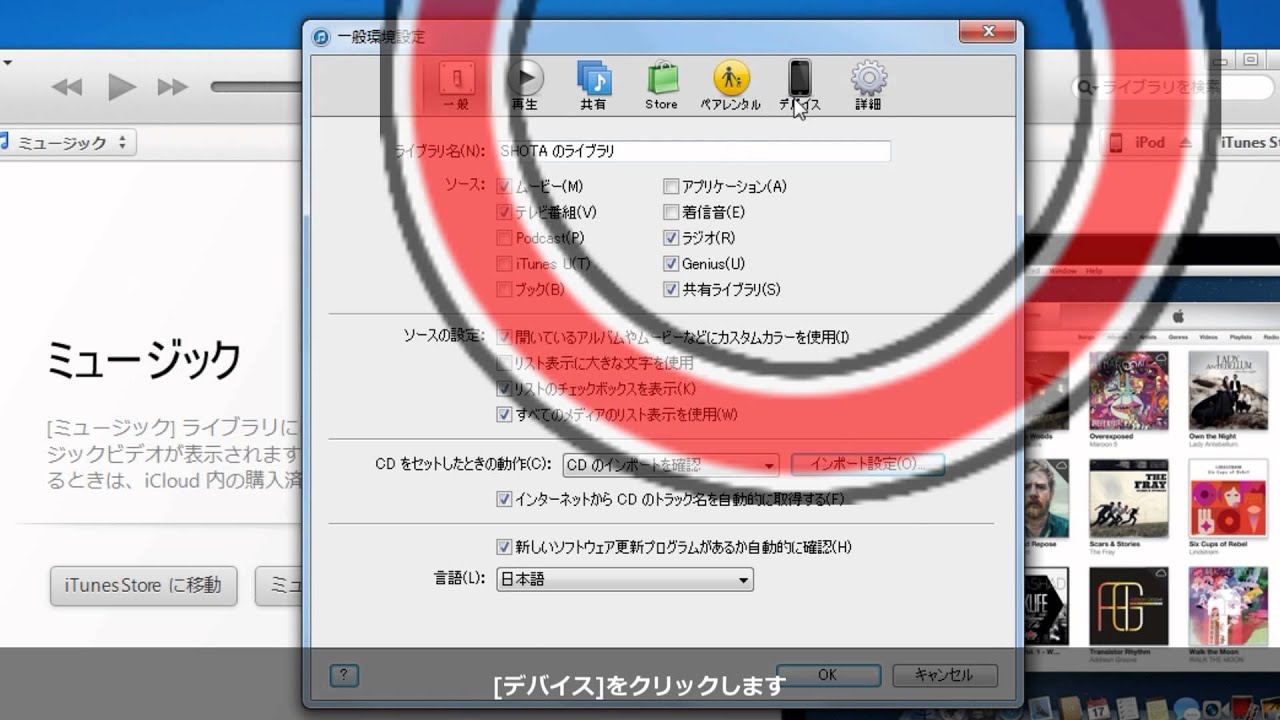Click the ライブラリ名(N) text field
Screen dimensions: 1280x720
[x=693, y=151]
